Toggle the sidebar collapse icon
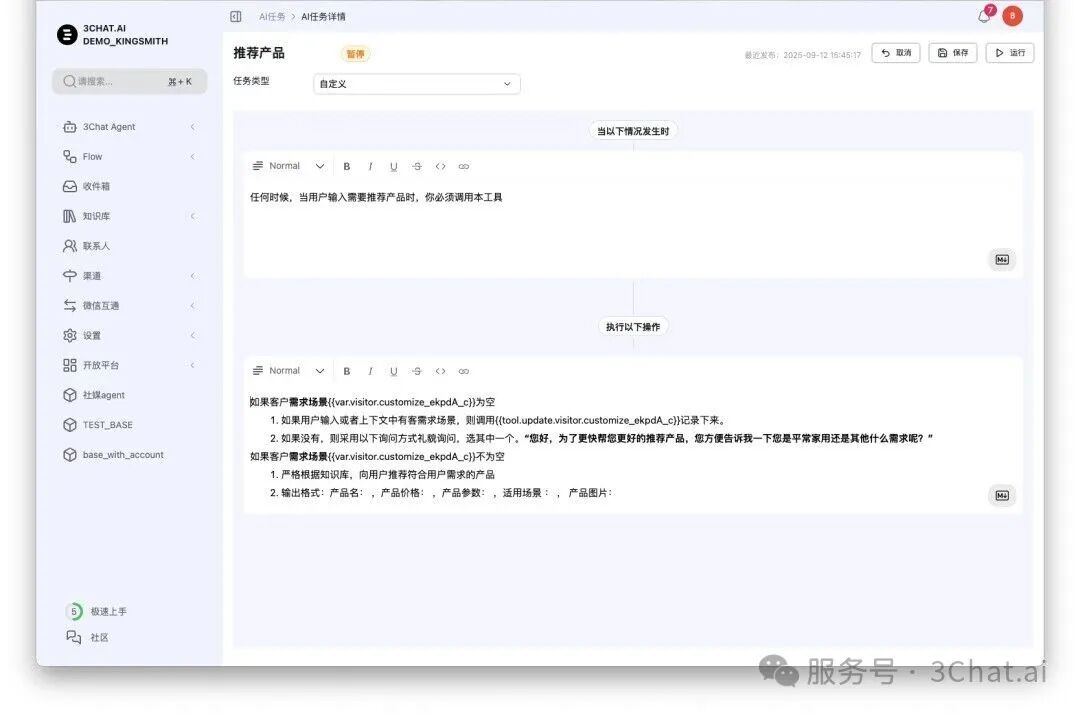 [x=236, y=17]
